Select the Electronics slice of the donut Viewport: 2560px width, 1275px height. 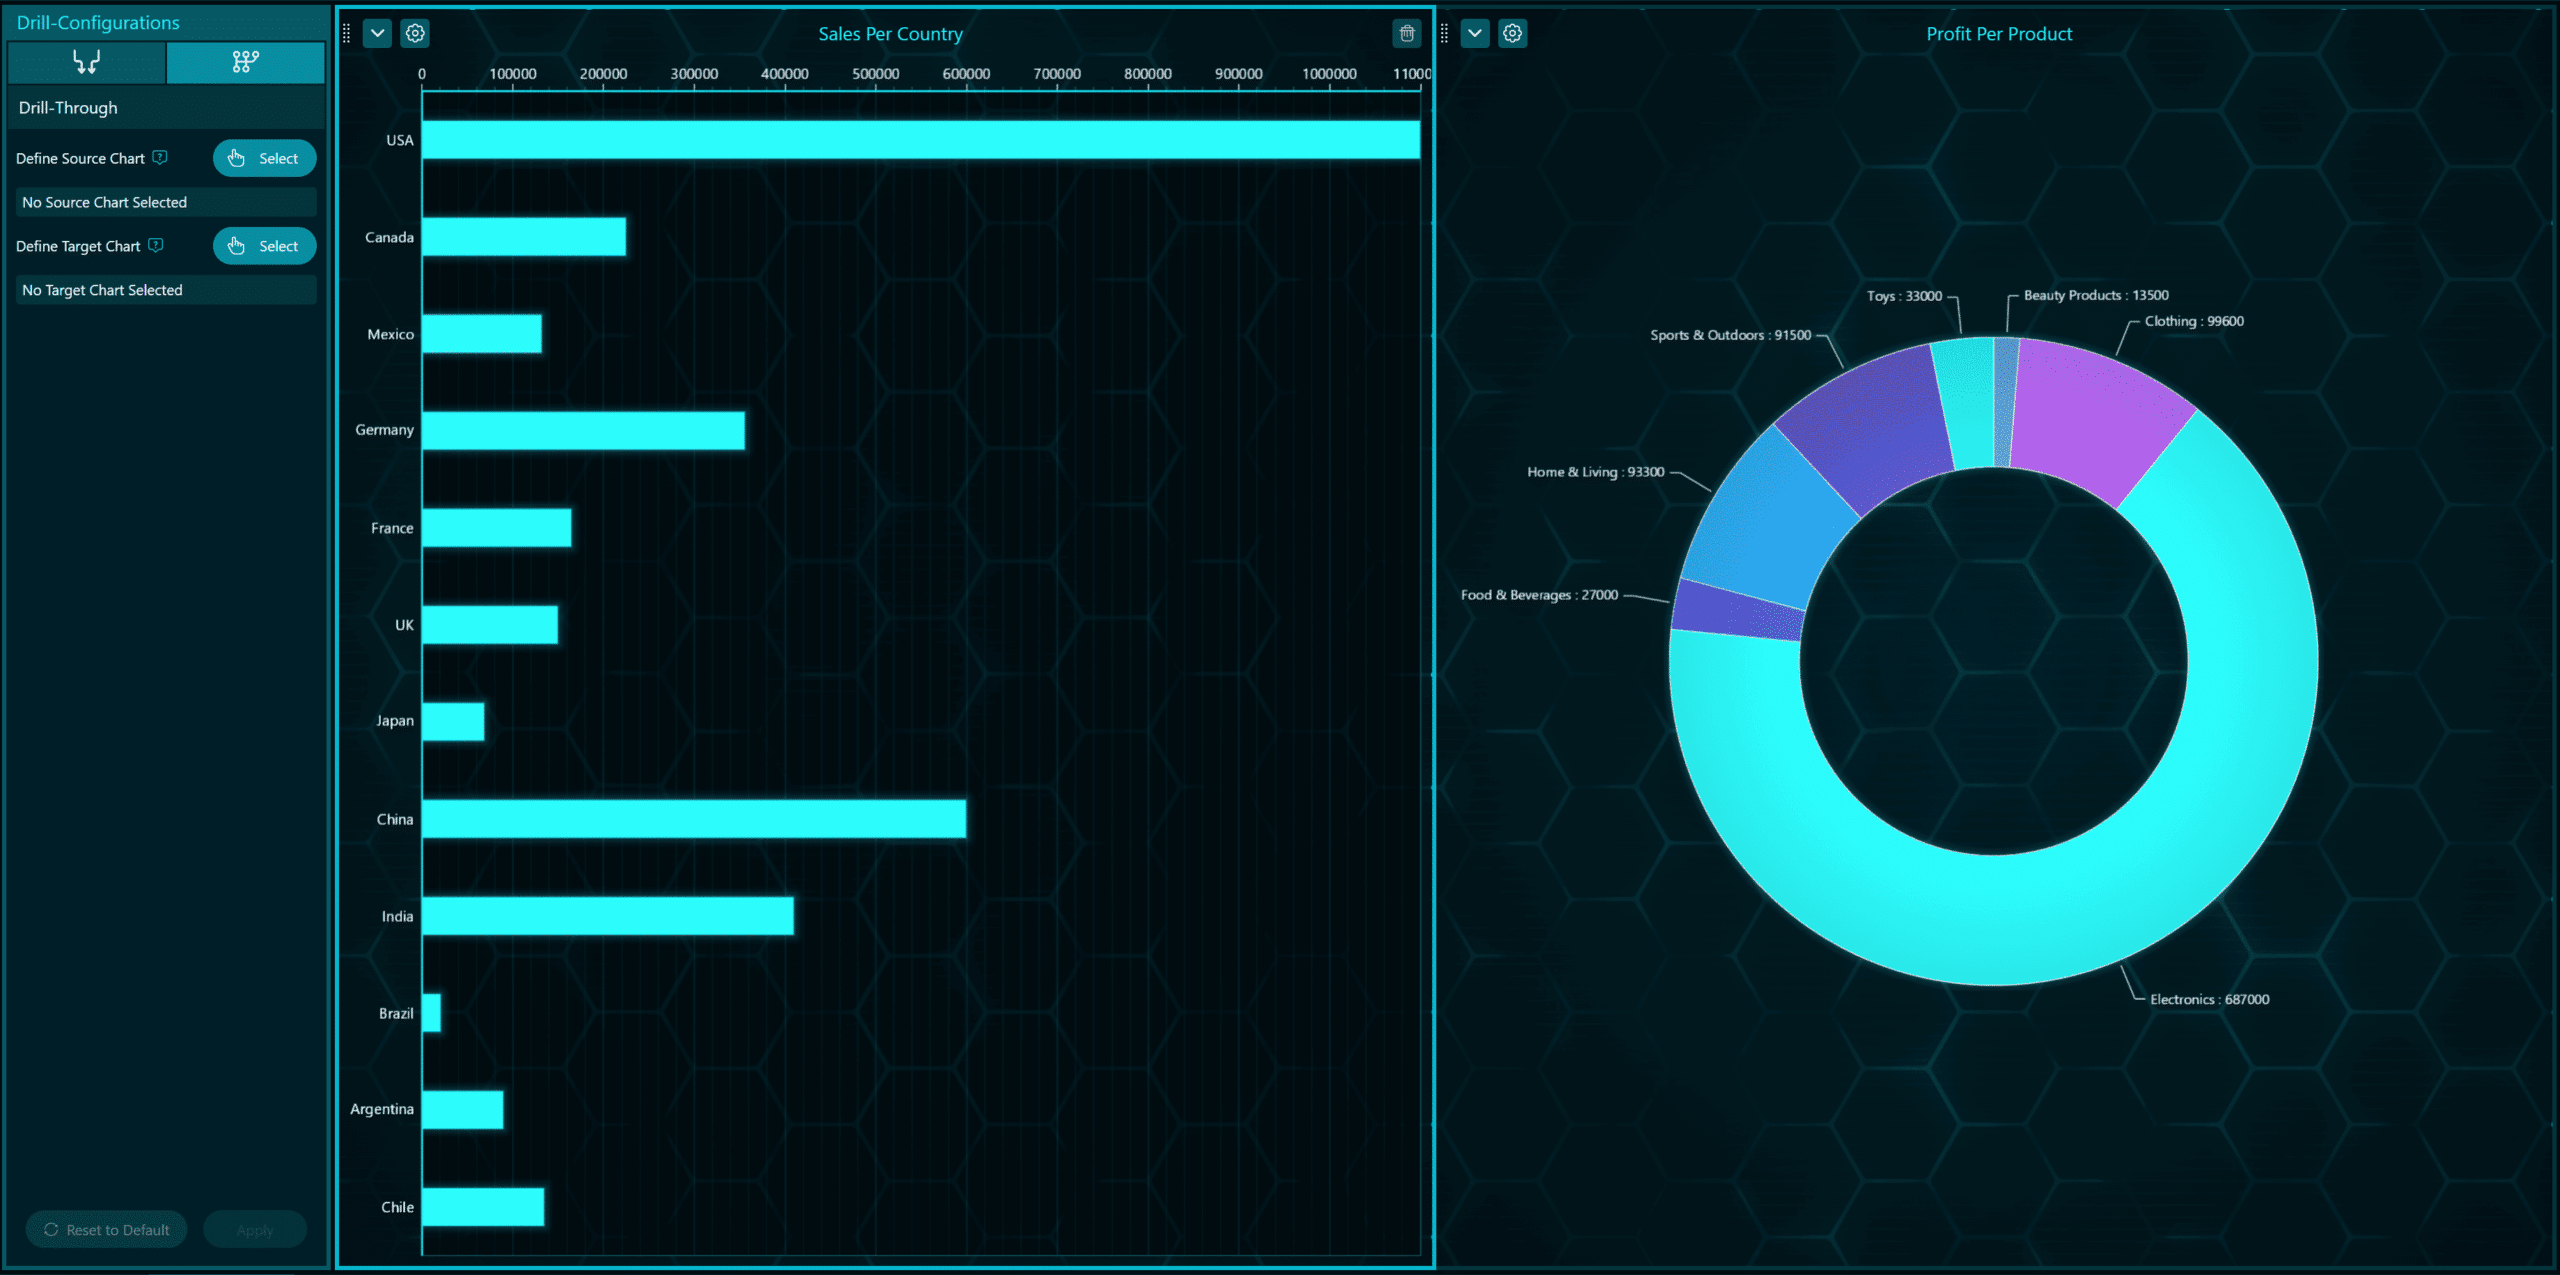(x=1995, y=920)
